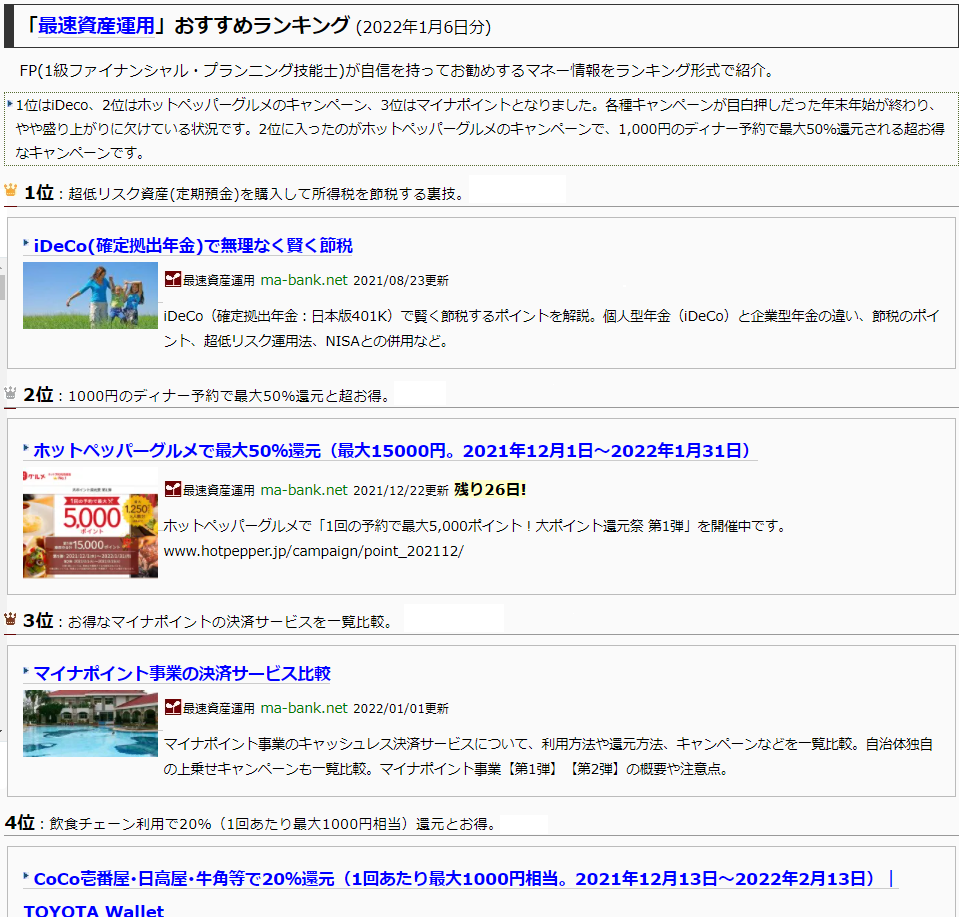The image size is (959, 917).
Task: Click the FP(1級ファイナンシャル・プランニング技能士) intro sentence
Action: pos(398,70)
